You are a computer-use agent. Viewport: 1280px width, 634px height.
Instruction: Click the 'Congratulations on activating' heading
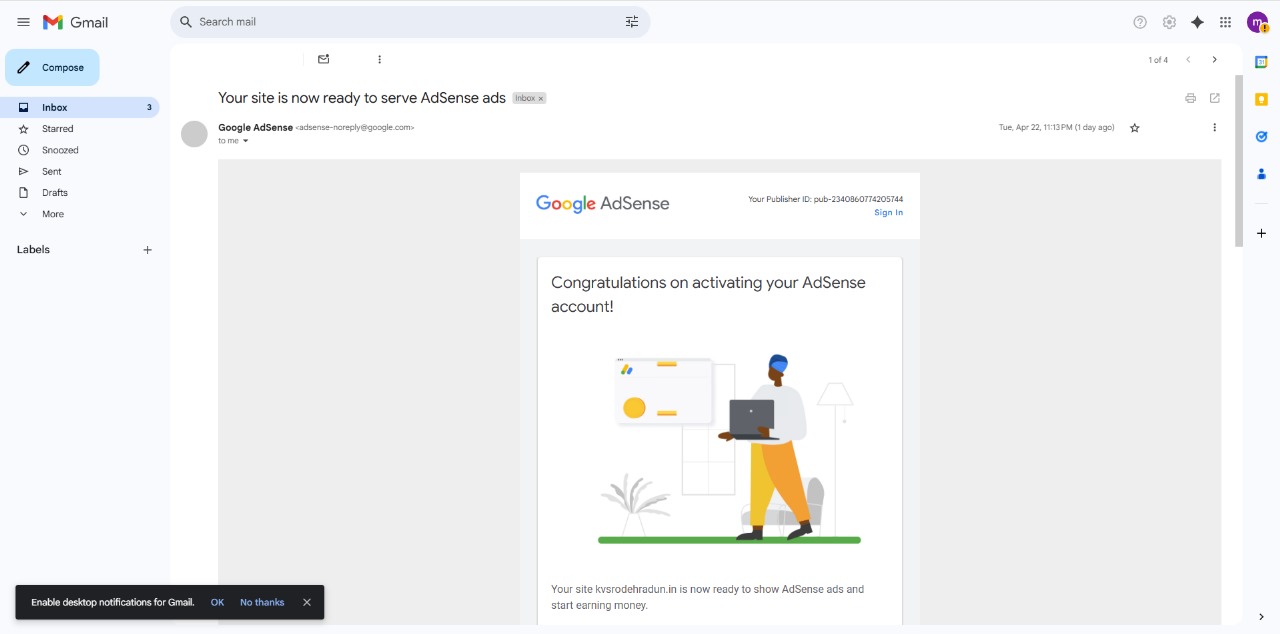click(708, 294)
